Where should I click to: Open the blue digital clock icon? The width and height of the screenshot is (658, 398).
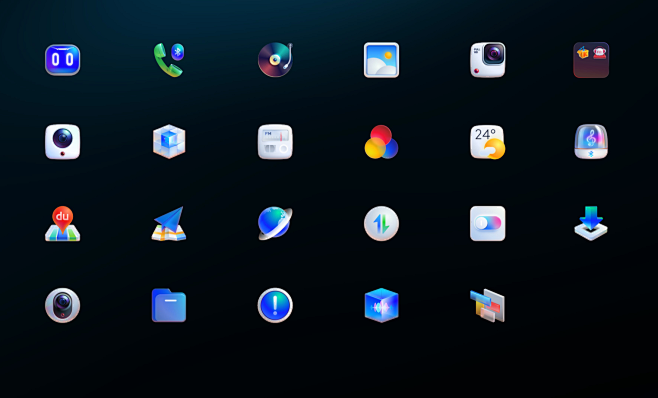[63, 60]
